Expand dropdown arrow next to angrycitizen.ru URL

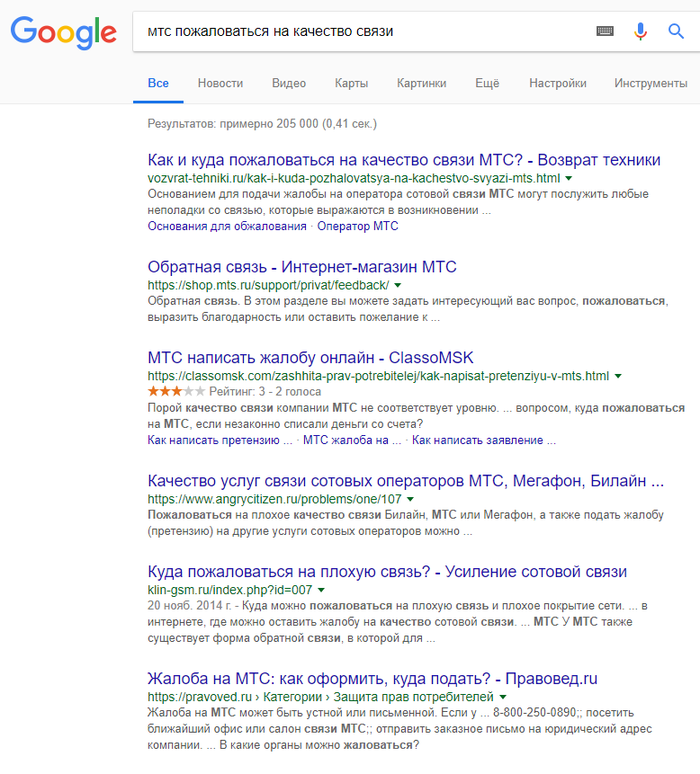coord(410,499)
